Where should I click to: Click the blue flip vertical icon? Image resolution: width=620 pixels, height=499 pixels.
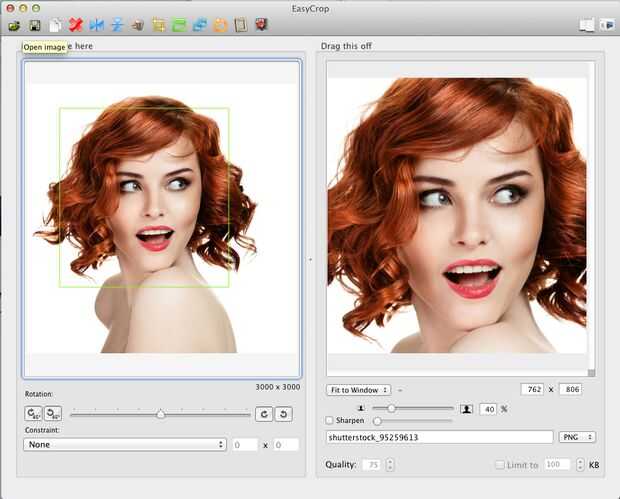(117, 25)
